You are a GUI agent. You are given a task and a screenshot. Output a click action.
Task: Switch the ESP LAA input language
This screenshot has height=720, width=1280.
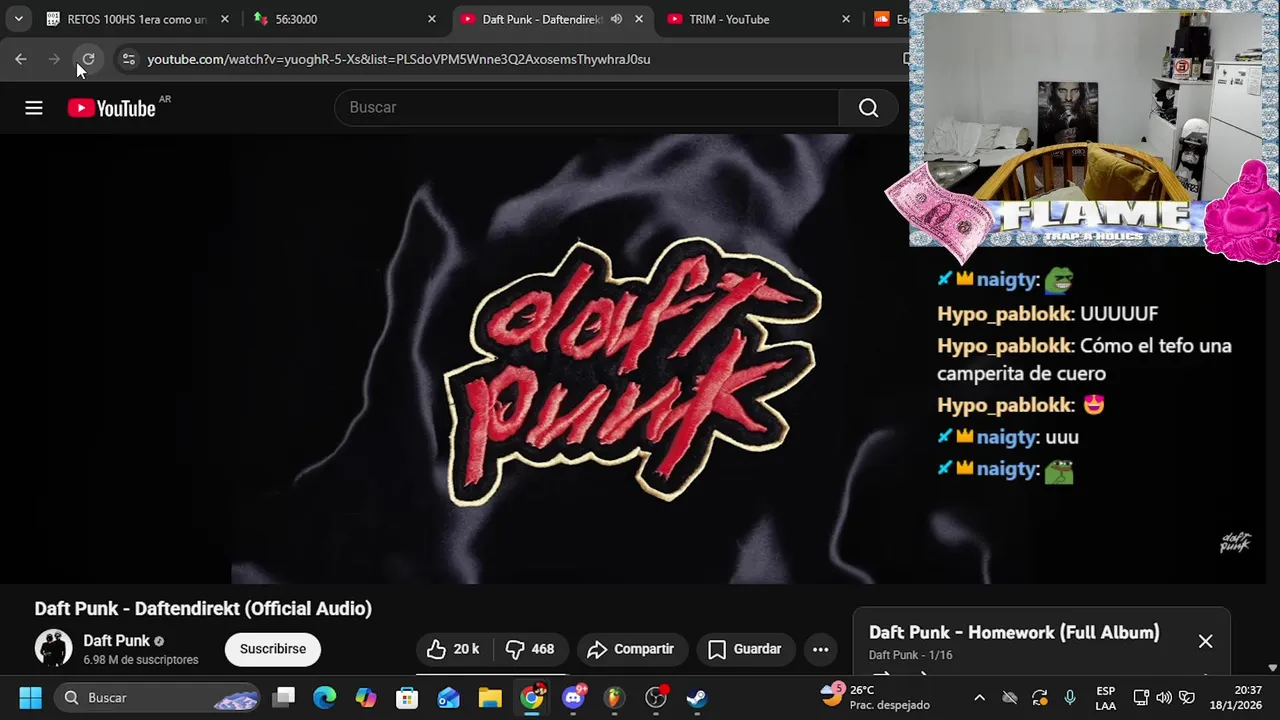pyautogui.click(x=1106, y=698)
